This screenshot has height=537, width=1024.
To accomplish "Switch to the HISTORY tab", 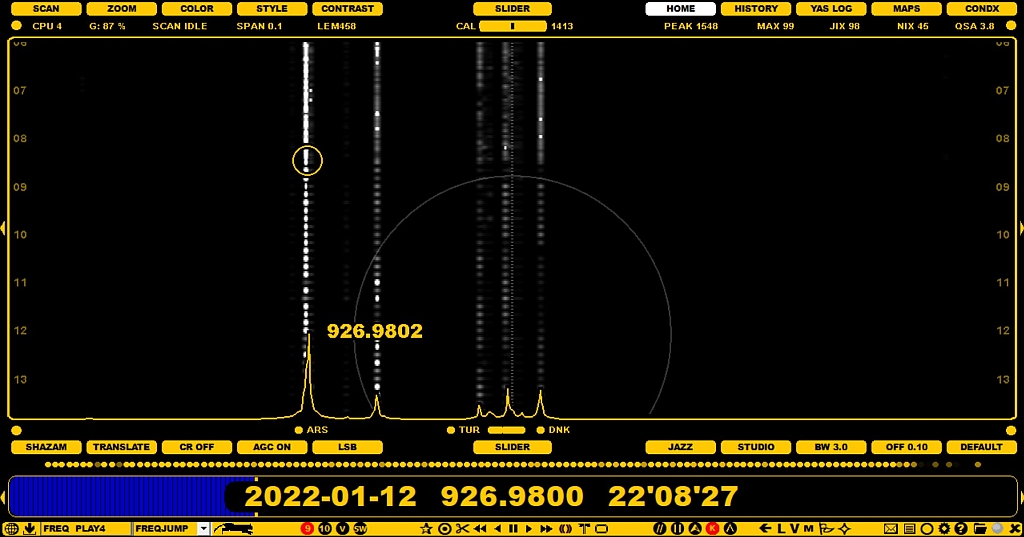I will [x=756, y=9].
